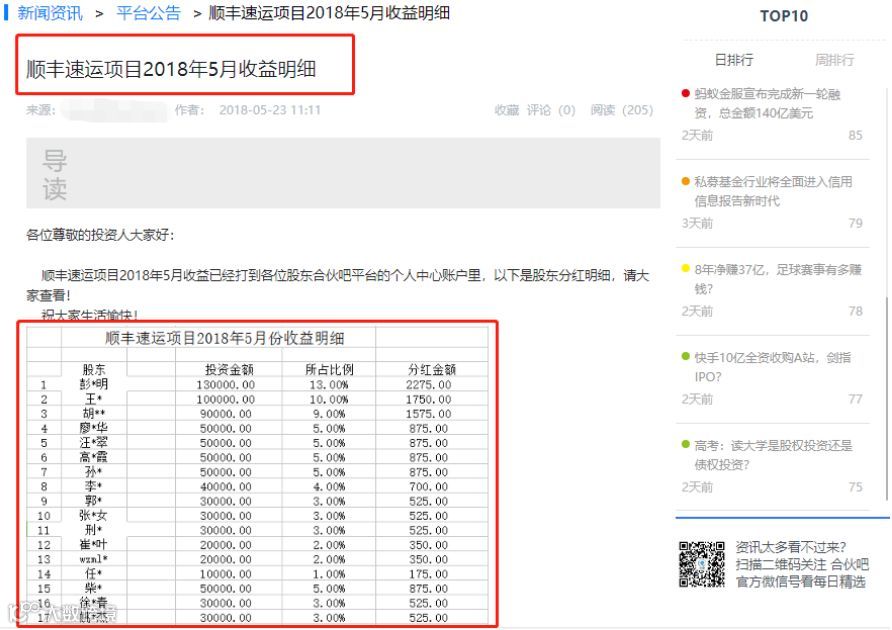Click the 资讯太多看不过来 text

click(791, 547)
